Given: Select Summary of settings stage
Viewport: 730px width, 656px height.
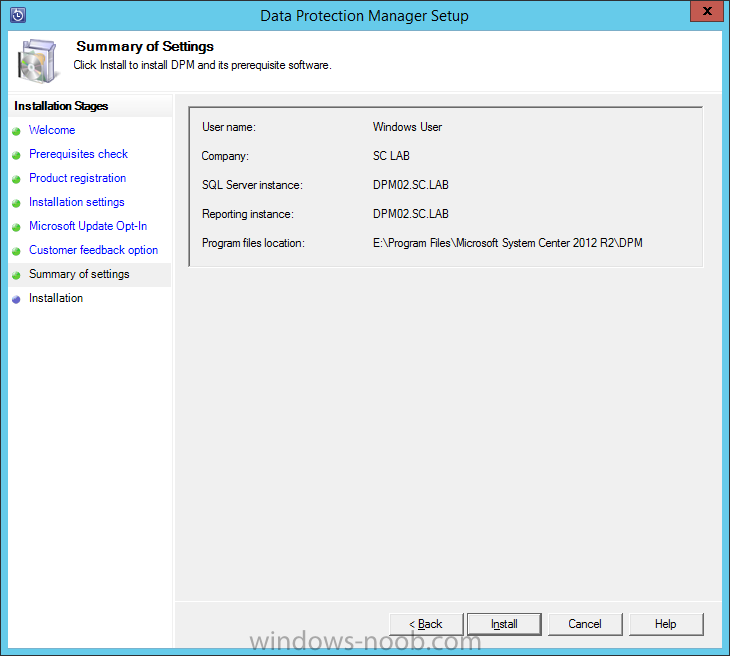Looking at the screenshot, I should pos(90,274).
